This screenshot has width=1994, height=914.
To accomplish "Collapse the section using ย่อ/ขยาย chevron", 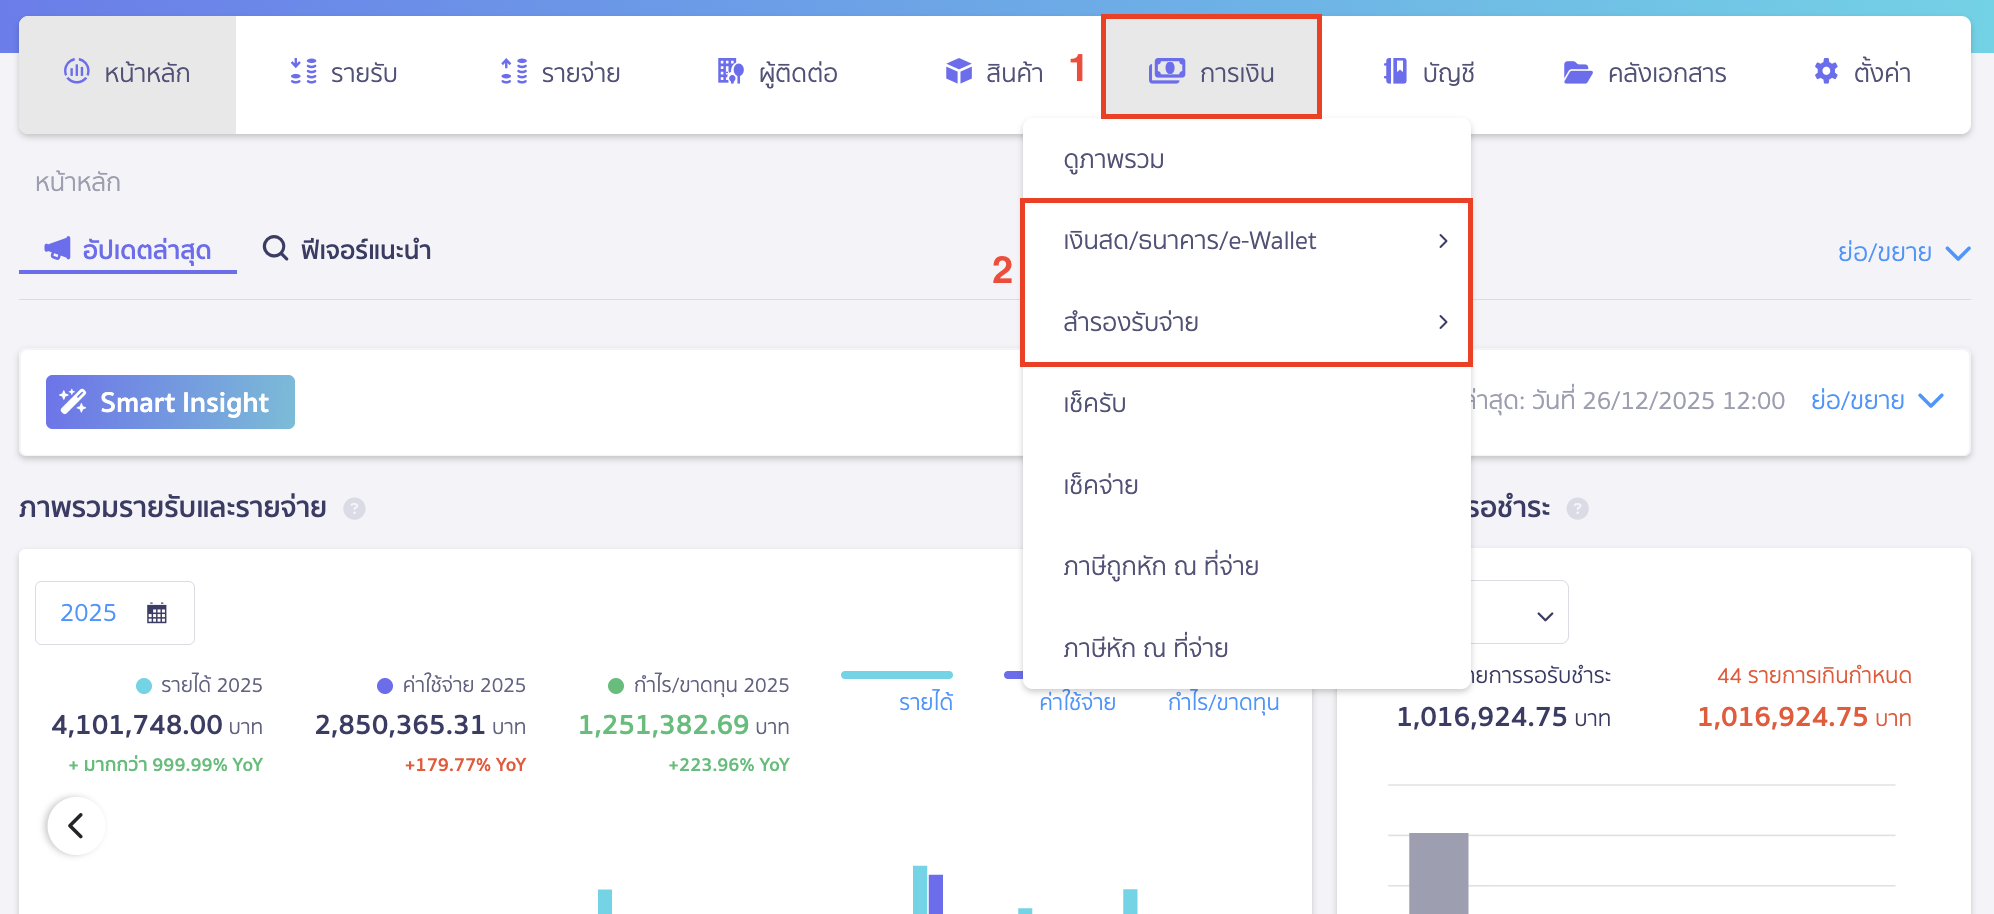I will point(1957,251).
